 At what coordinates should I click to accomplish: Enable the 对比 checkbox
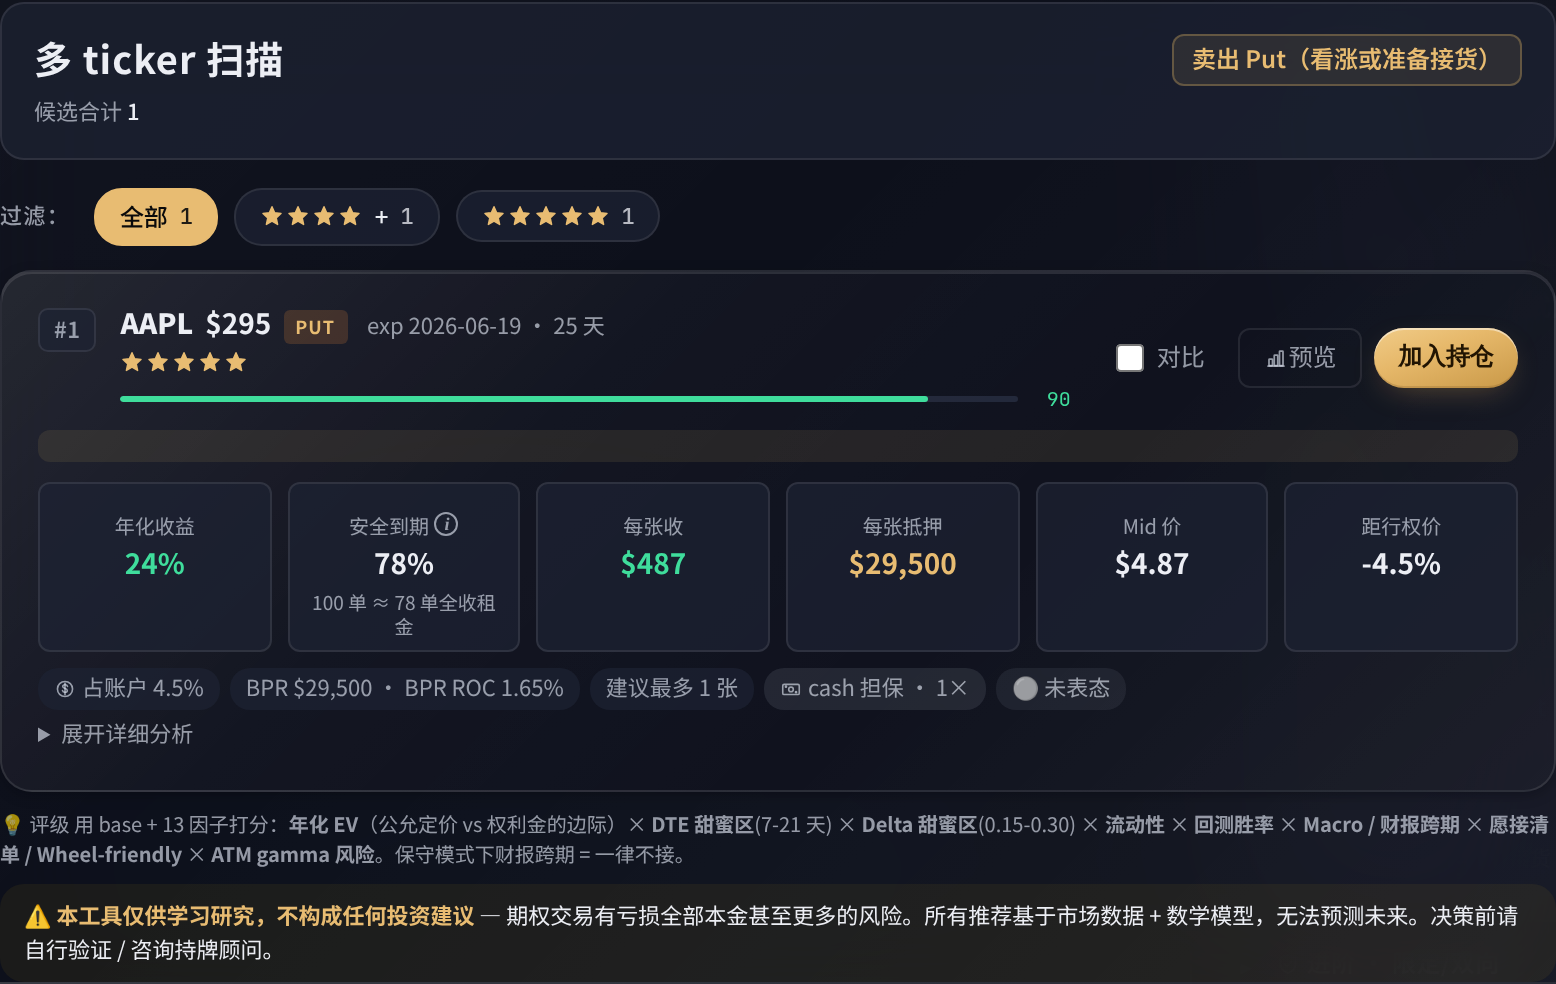tap(1130, 358)
